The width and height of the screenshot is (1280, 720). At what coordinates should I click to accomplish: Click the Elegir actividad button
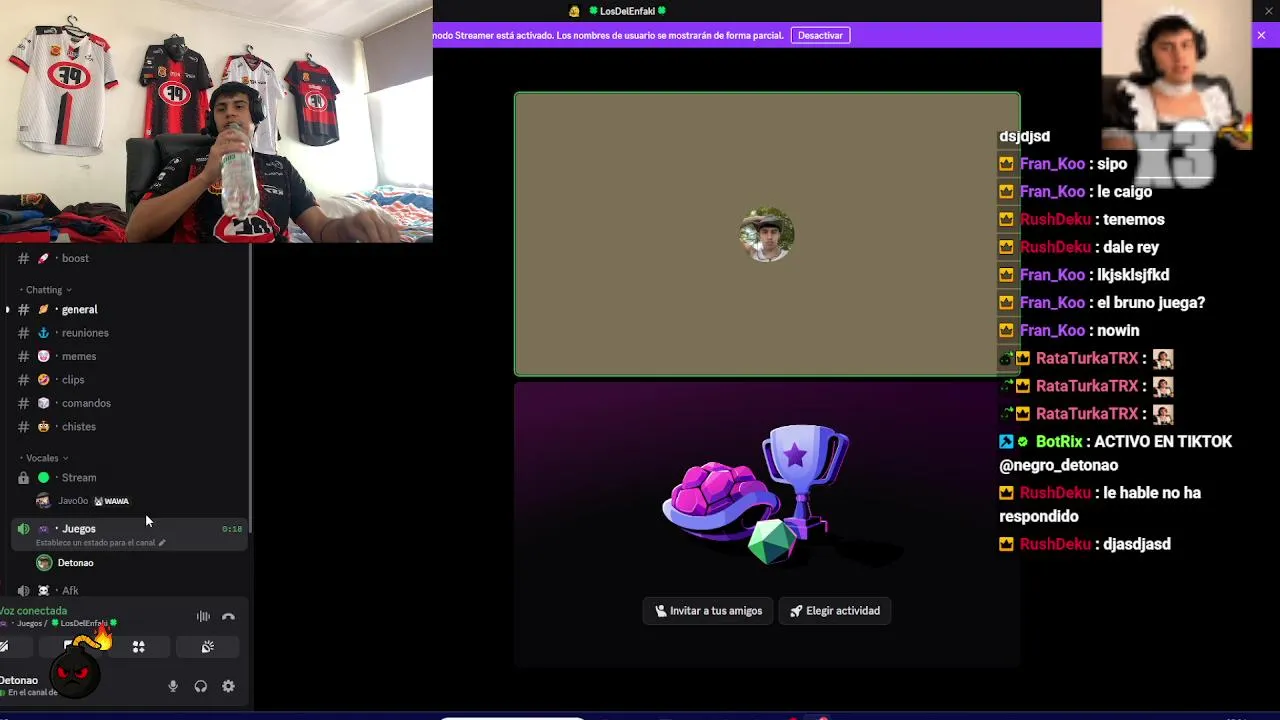pyautogui.click(x=835, y=611)
